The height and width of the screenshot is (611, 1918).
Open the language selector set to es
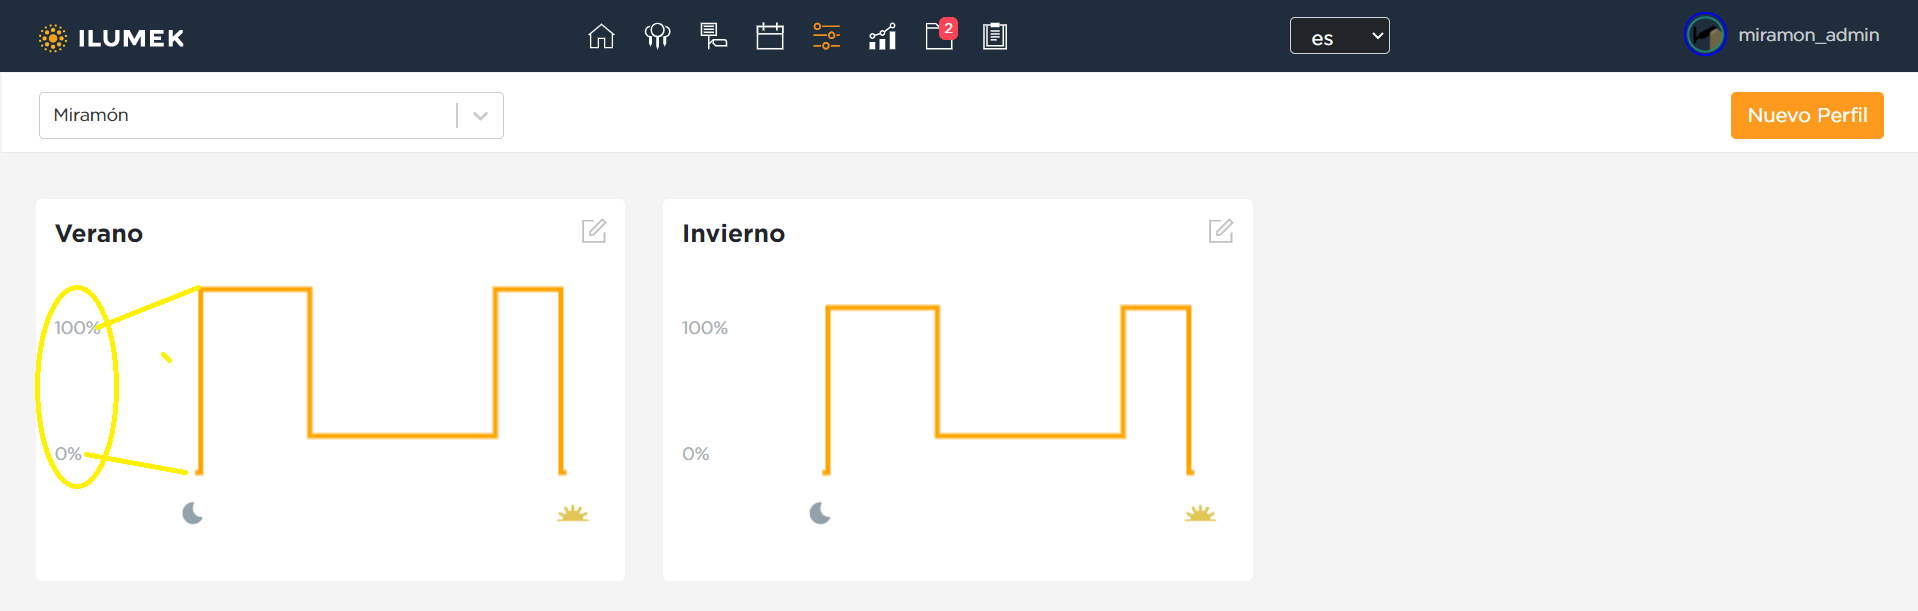1339,36
